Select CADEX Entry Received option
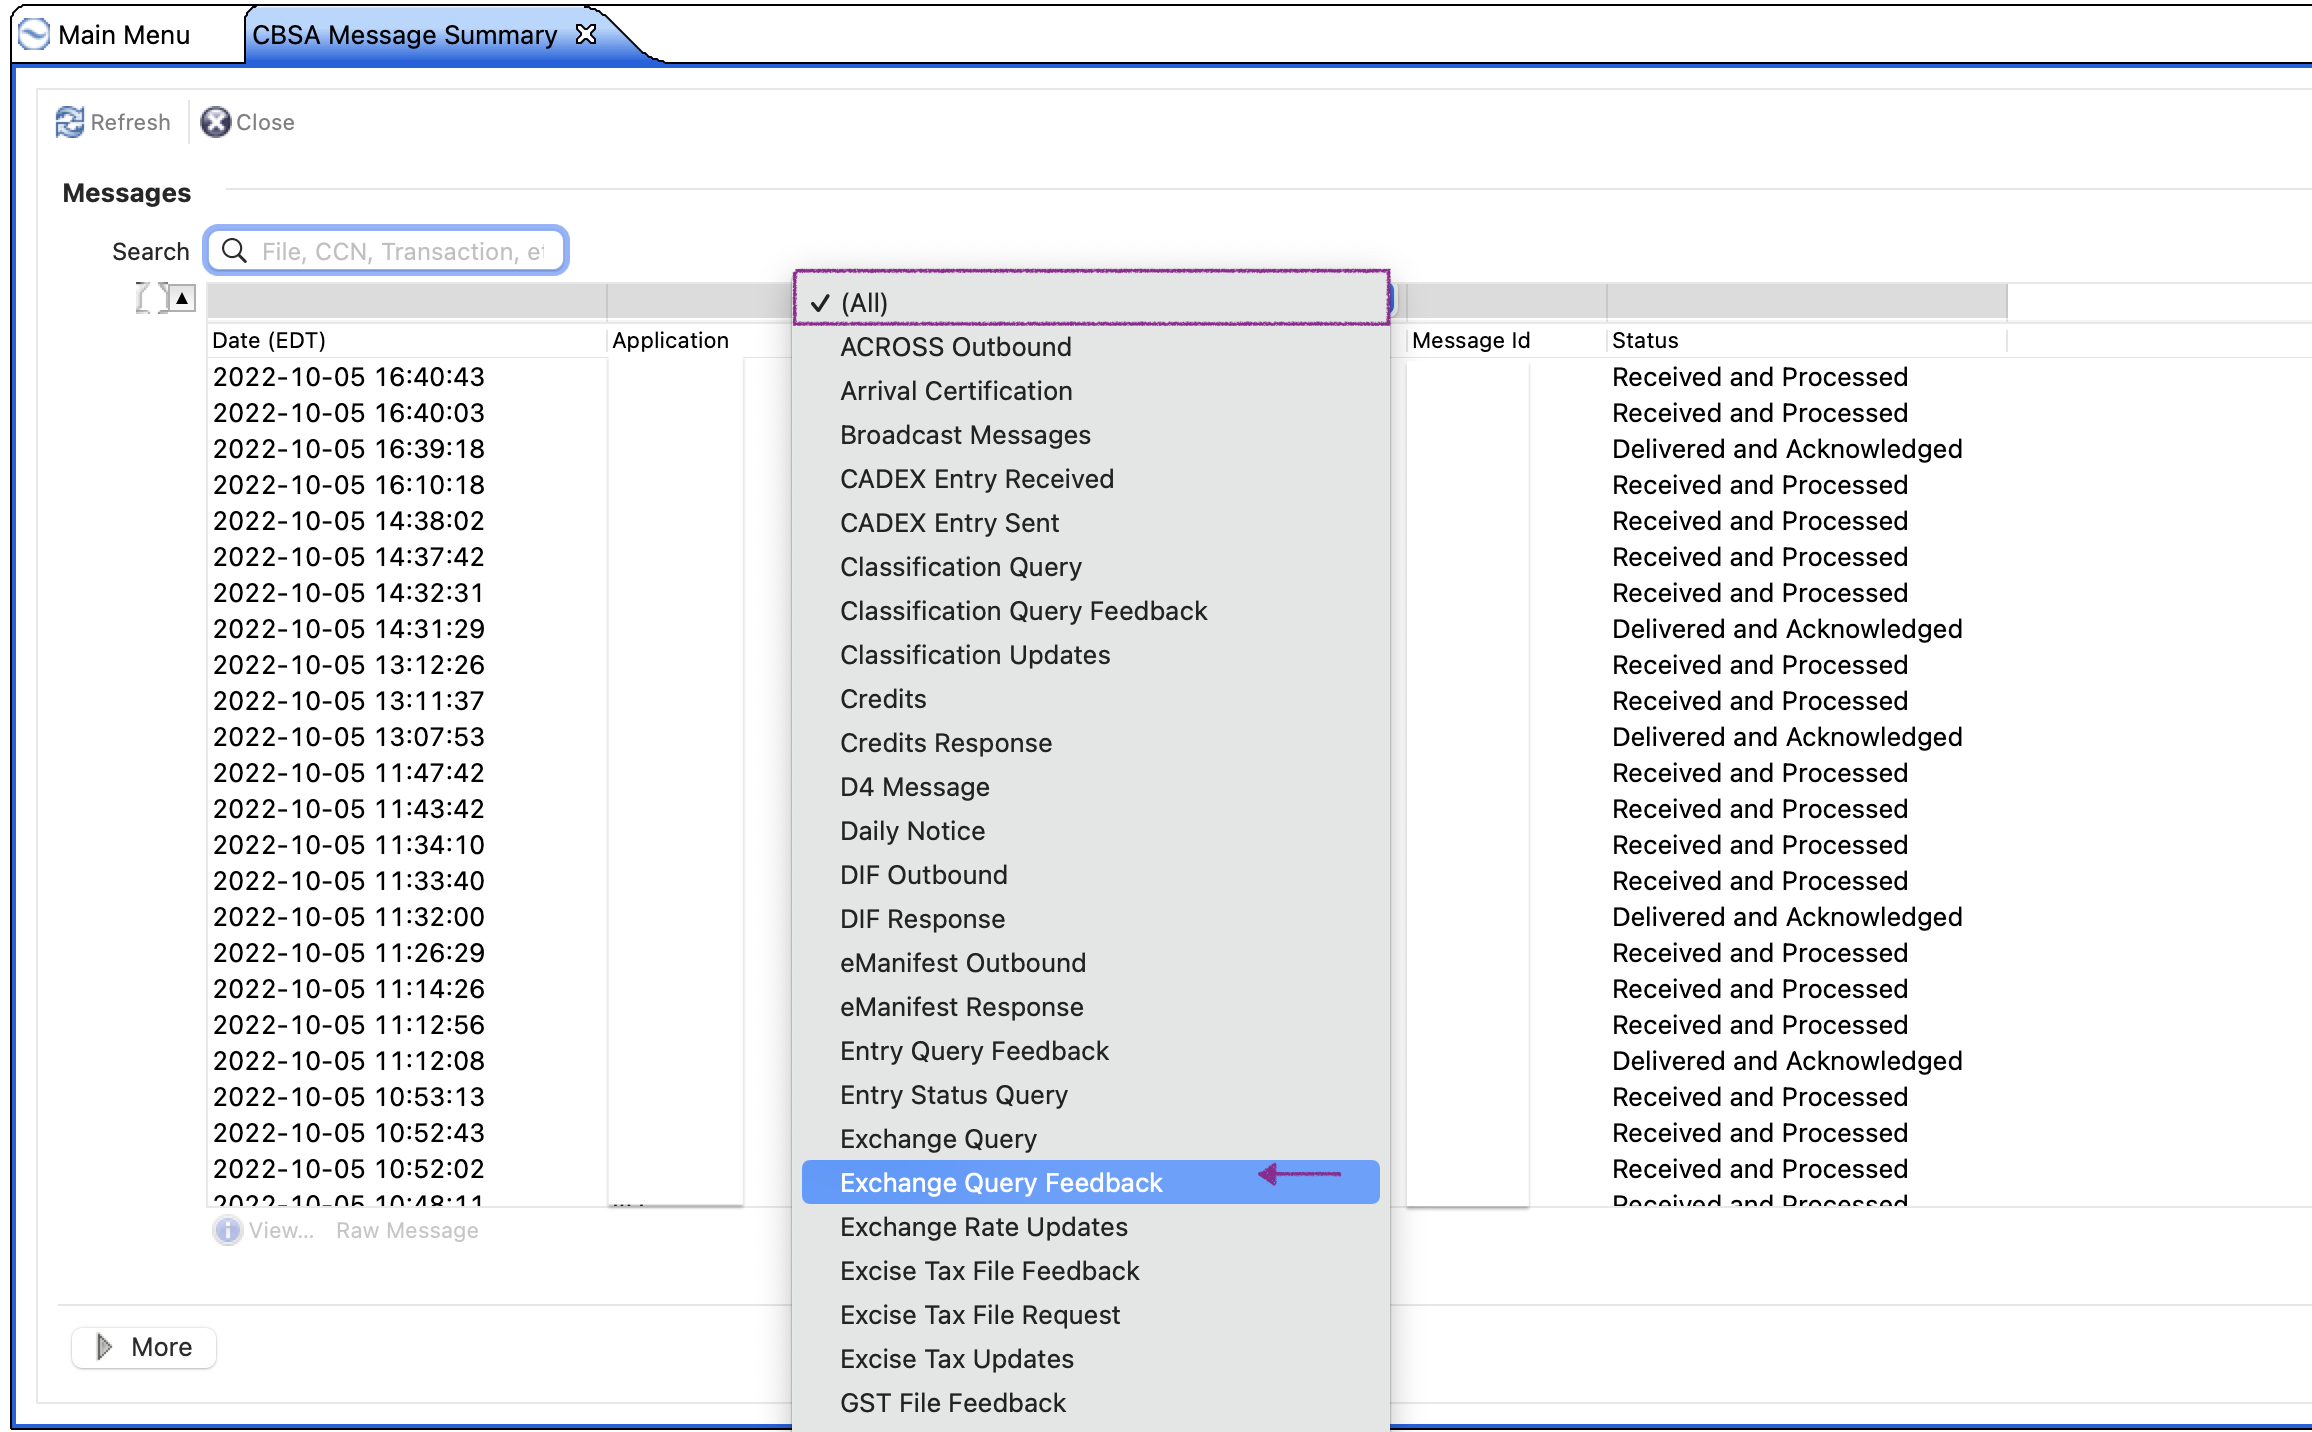The image size is (2312, 1432). pyautogui.click(x=1091, y=479)
